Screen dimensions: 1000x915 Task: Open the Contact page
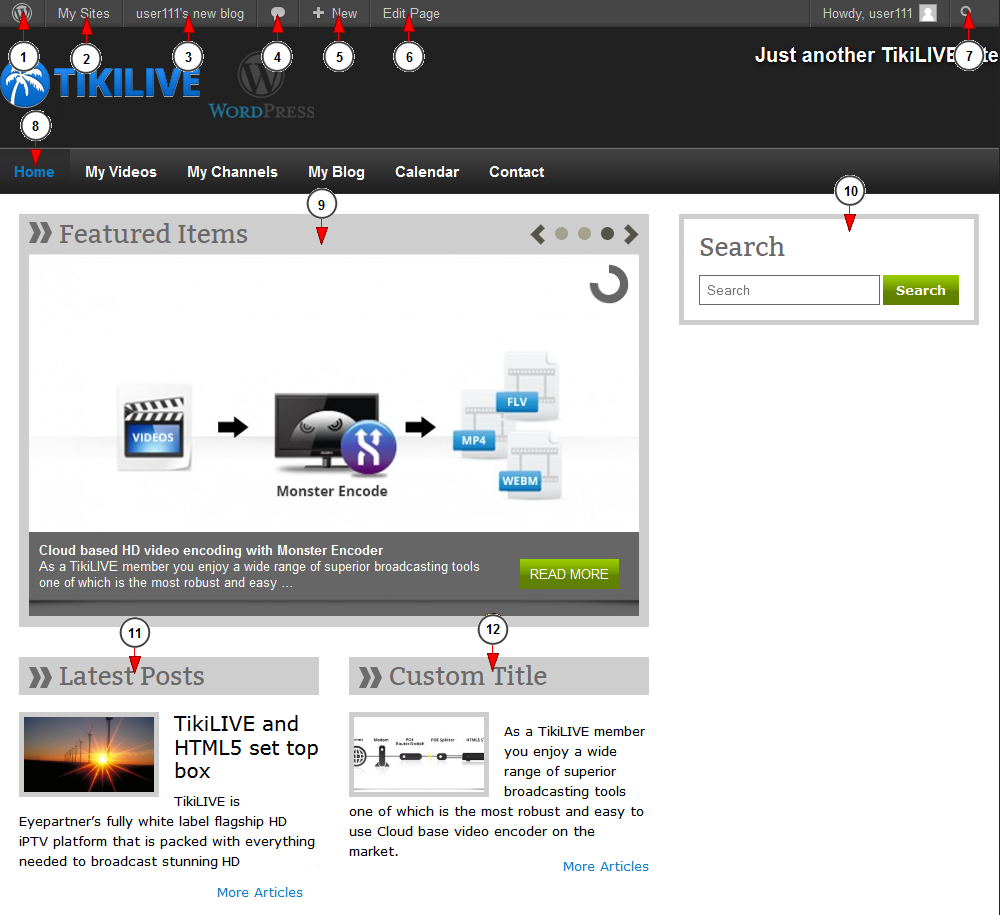[x=517, y=172]
